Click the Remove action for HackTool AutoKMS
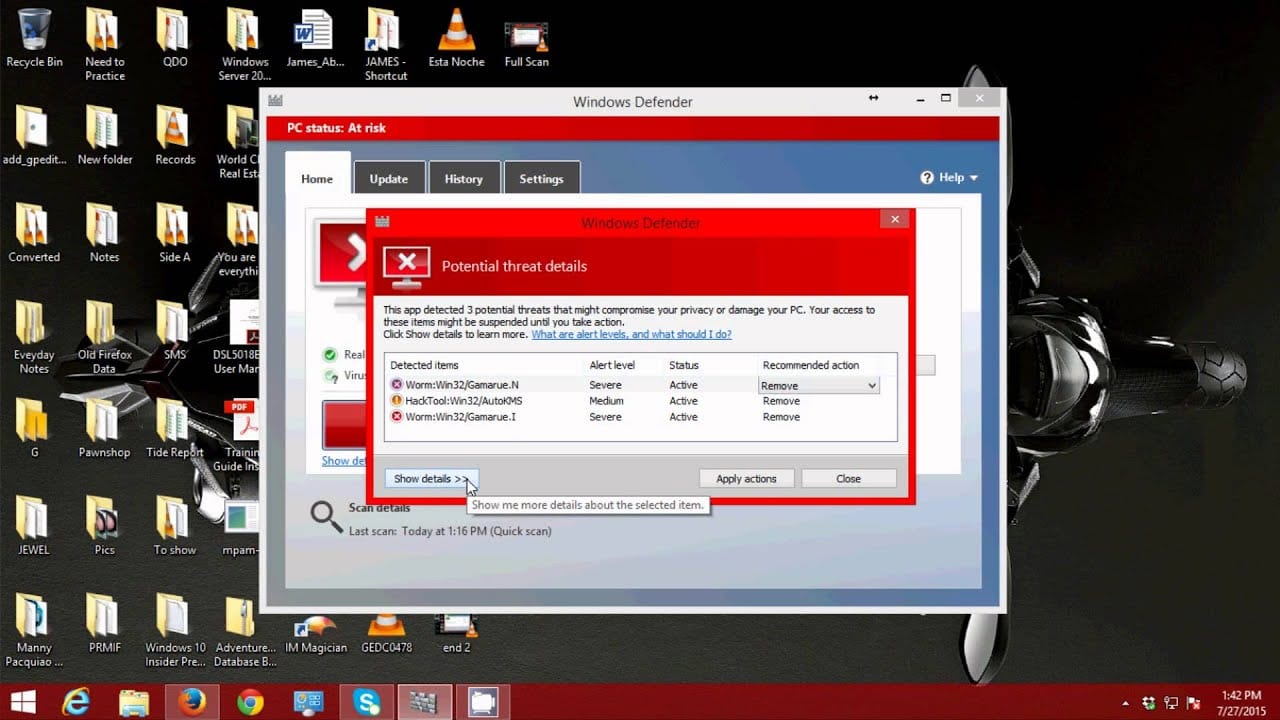Viewport: 1280px width, 720px height. tap(781, 401)
